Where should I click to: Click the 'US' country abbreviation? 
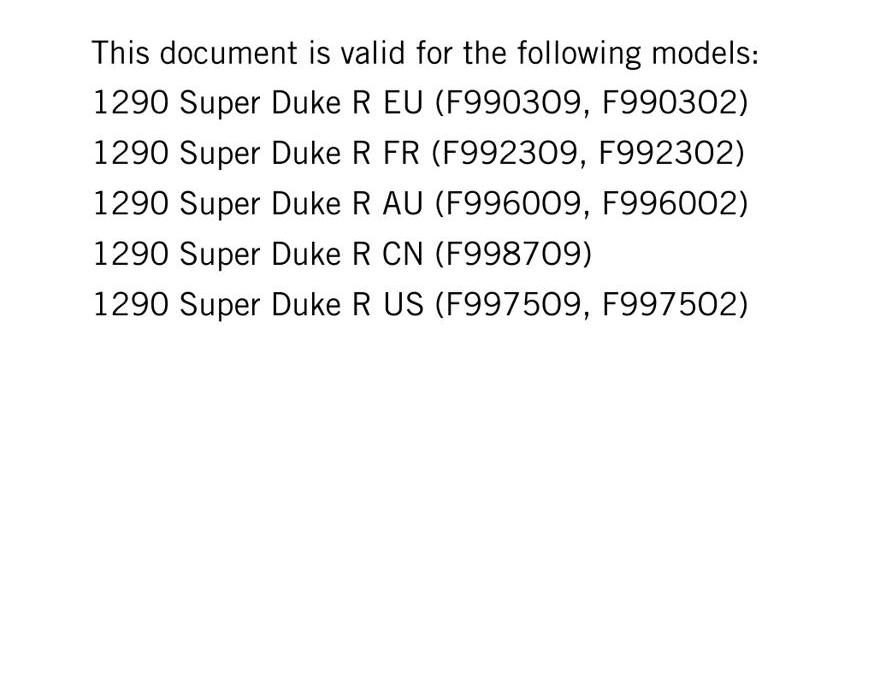[403, 305]
